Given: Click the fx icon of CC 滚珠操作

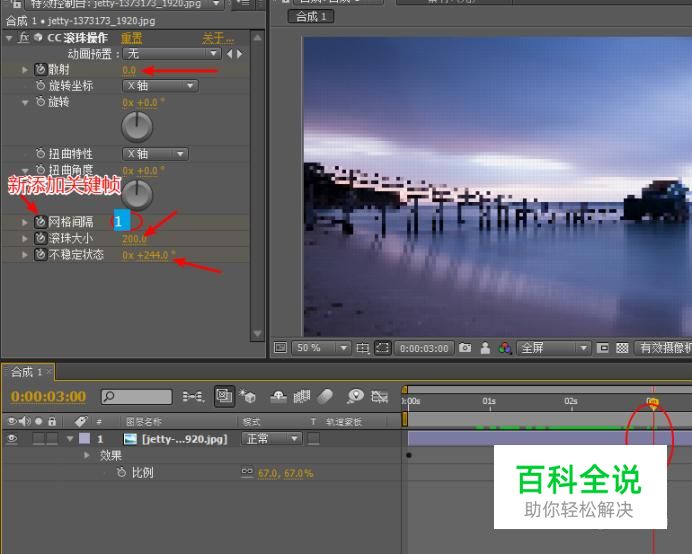Looking at the screenshot, I should pyautogui.click(x=24, y=38).
